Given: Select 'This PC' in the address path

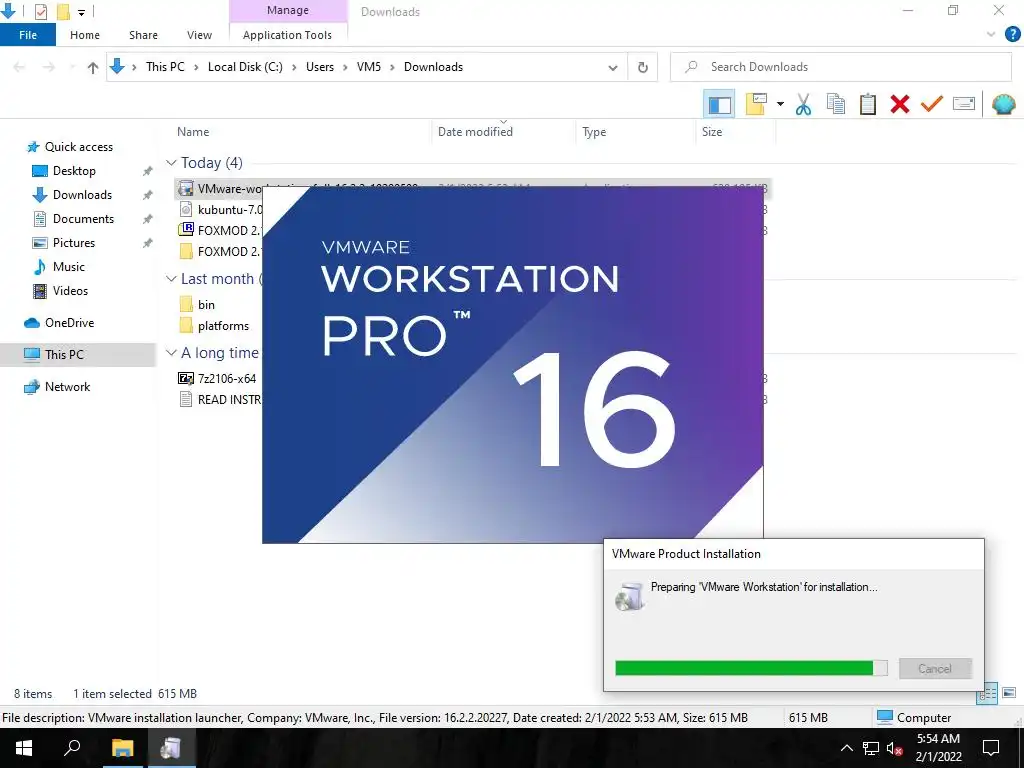Looking at the screenshot, I should pos(165,67).
